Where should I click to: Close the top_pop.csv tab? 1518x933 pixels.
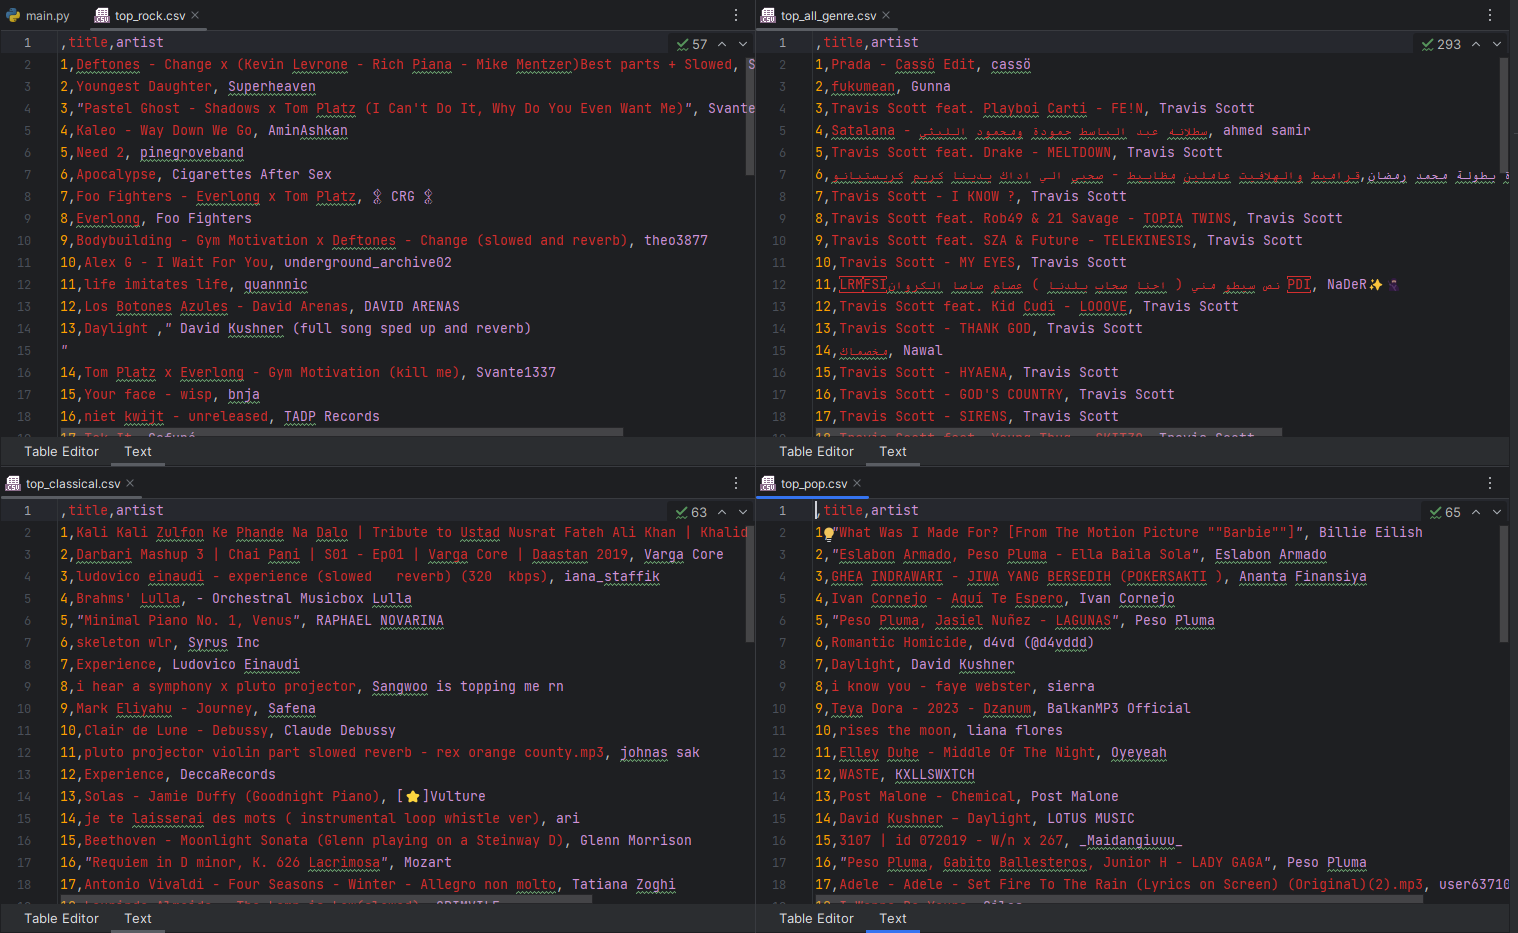[x=857, y=483]
